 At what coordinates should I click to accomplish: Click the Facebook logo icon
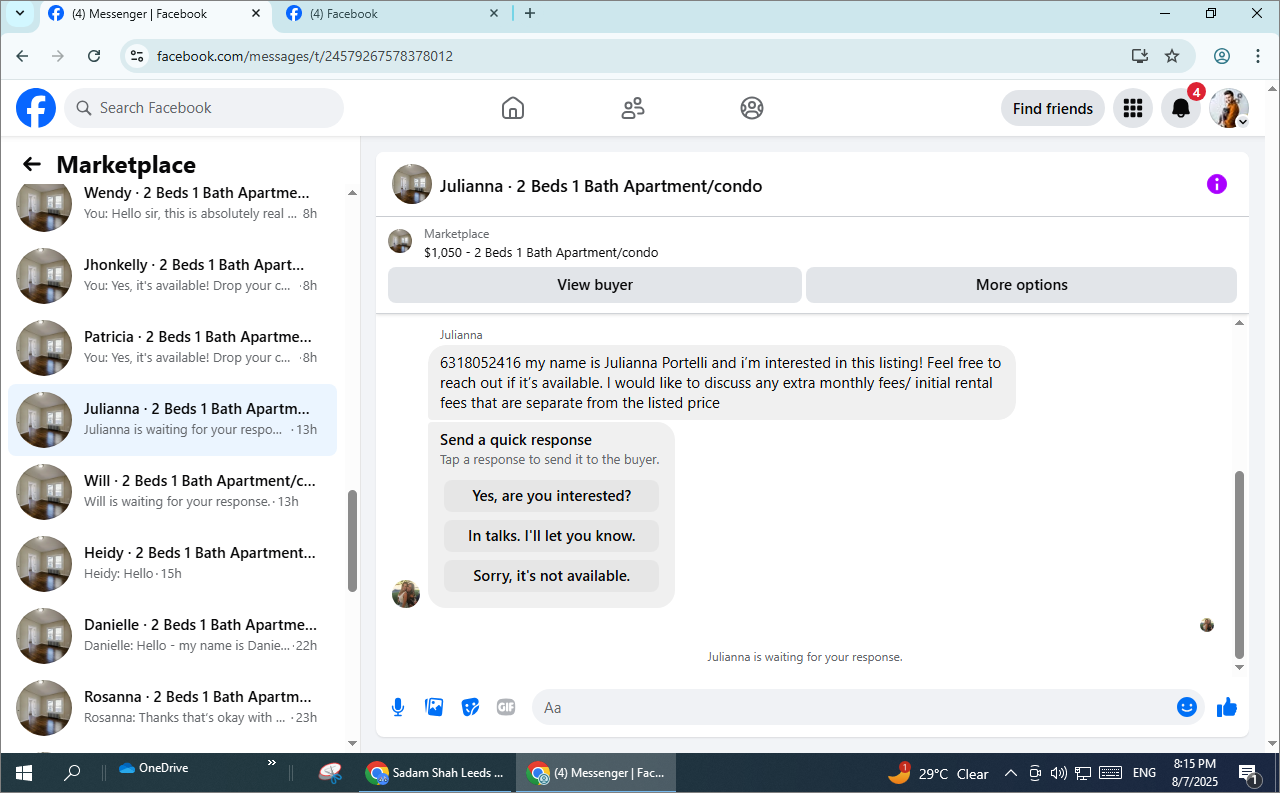pyautogui.click(x=36, y=108)
